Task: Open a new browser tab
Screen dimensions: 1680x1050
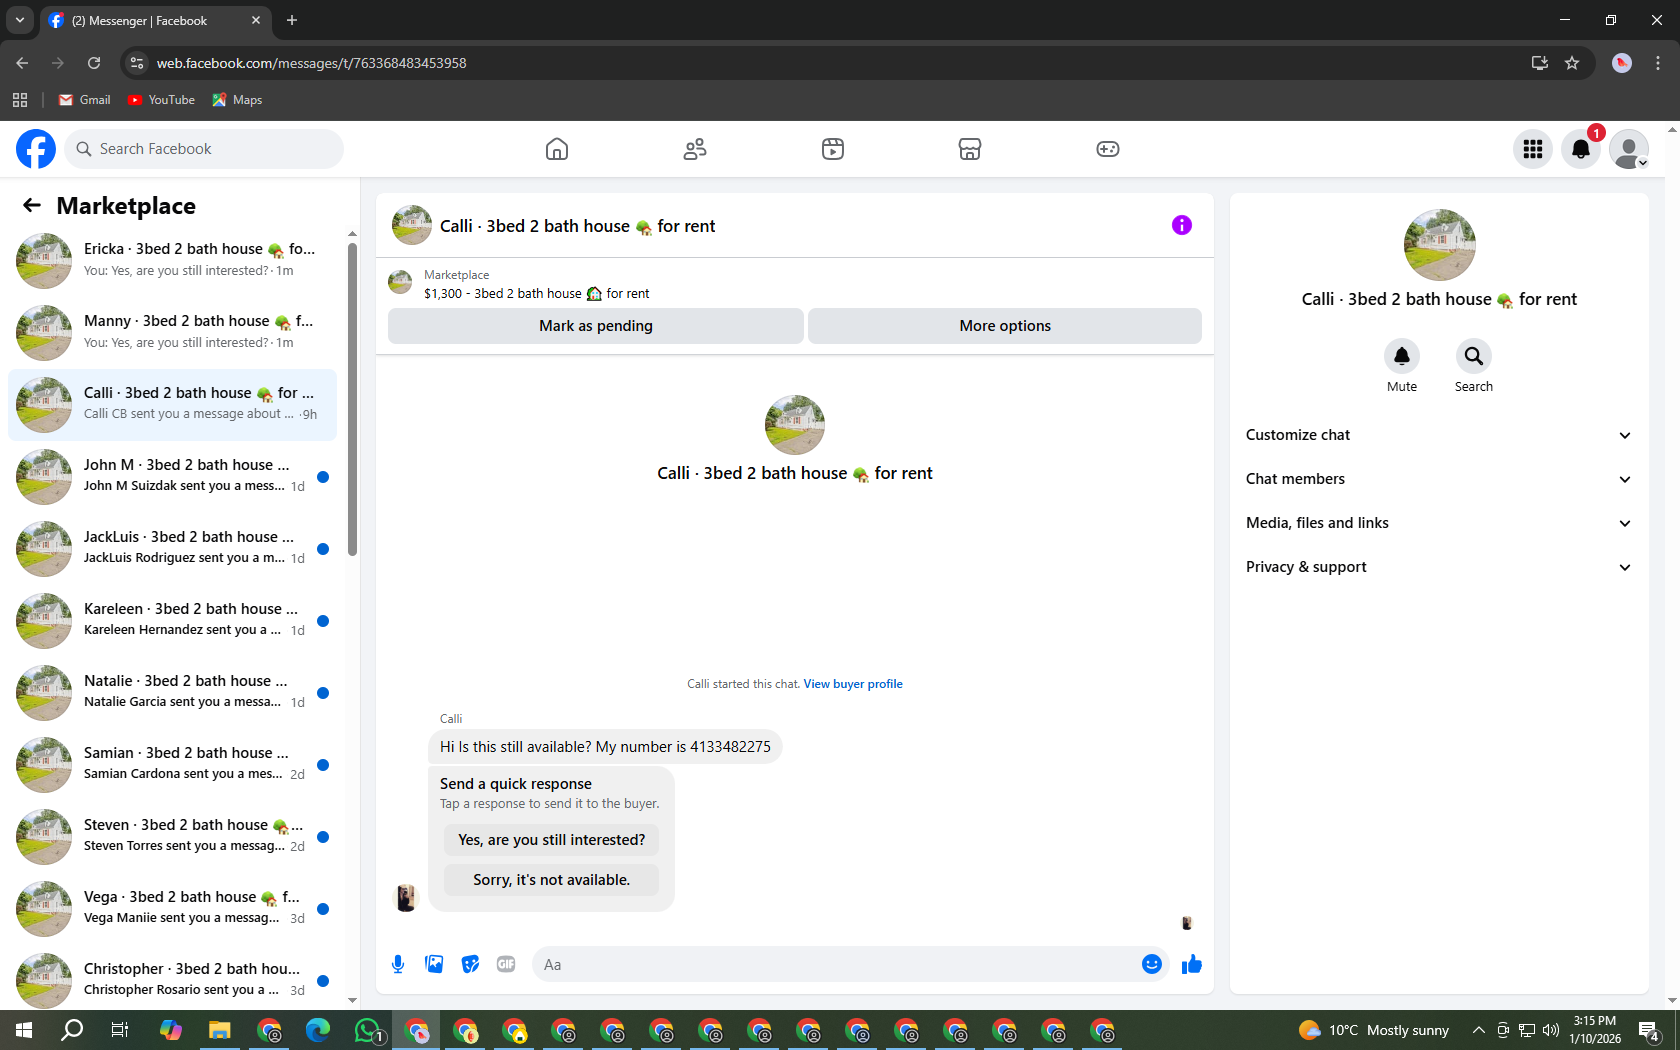Action: (x=292, y=20)
